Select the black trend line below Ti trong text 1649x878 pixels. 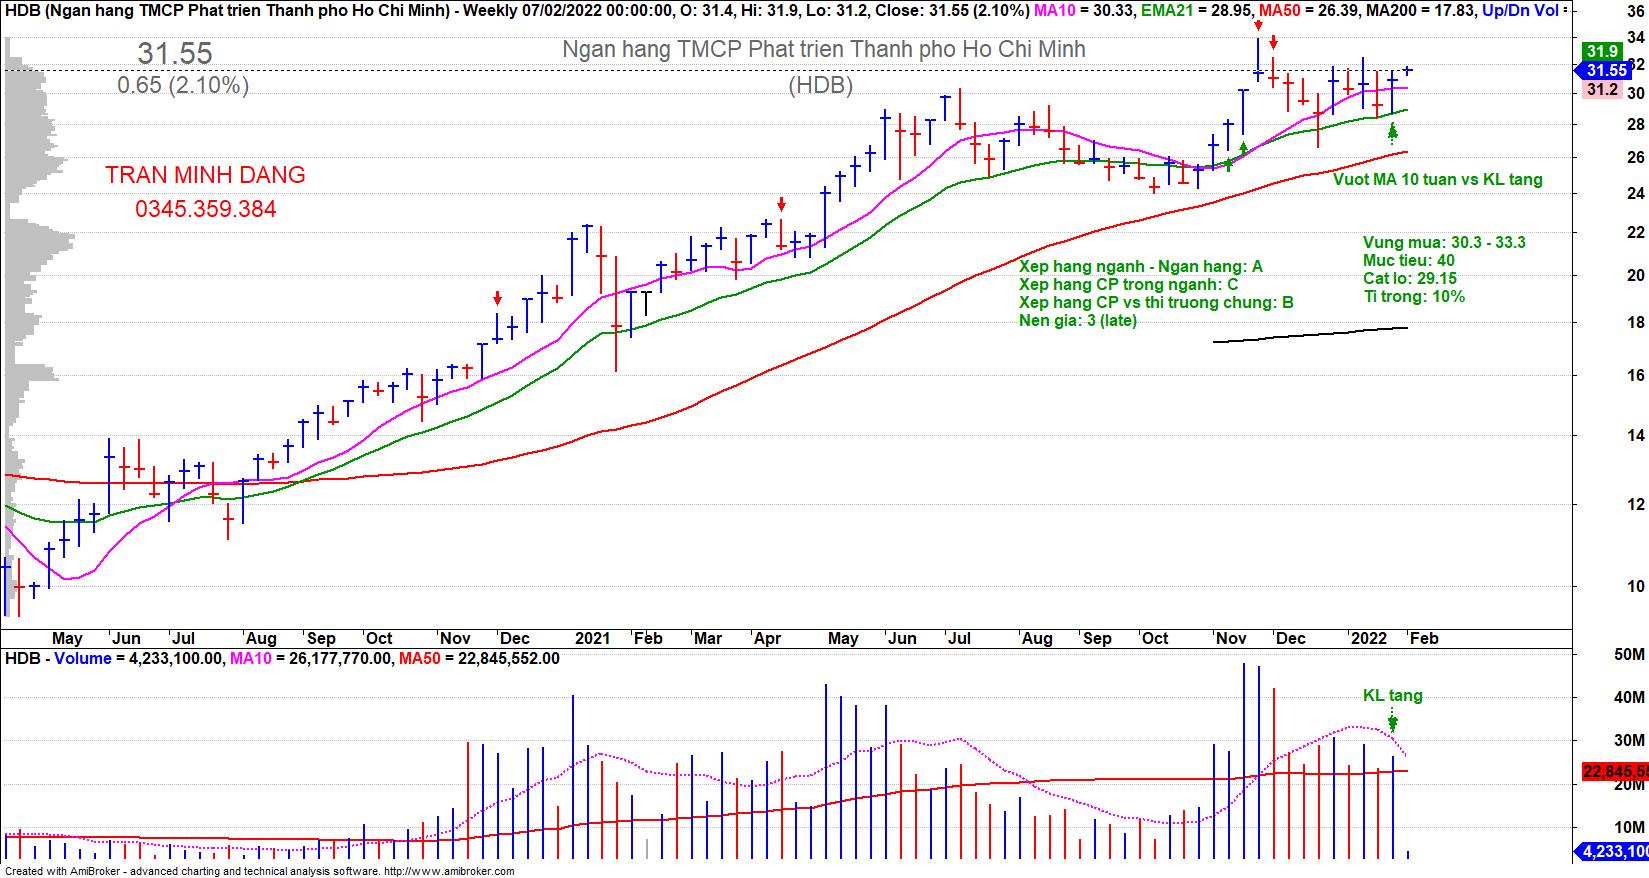tap(1310, 335)
